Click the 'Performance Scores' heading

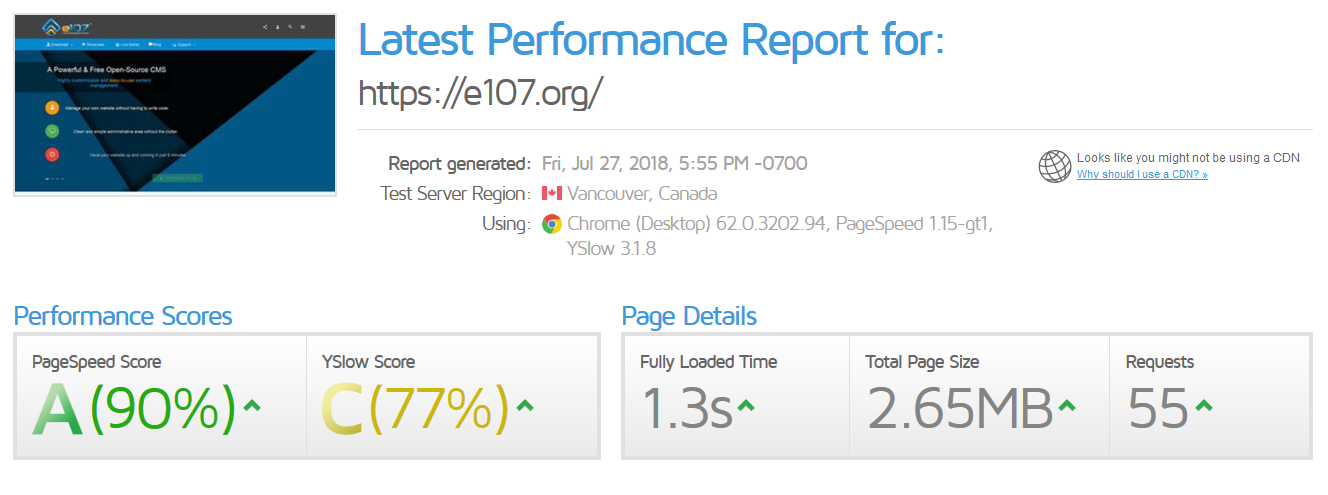pos(123,317)
